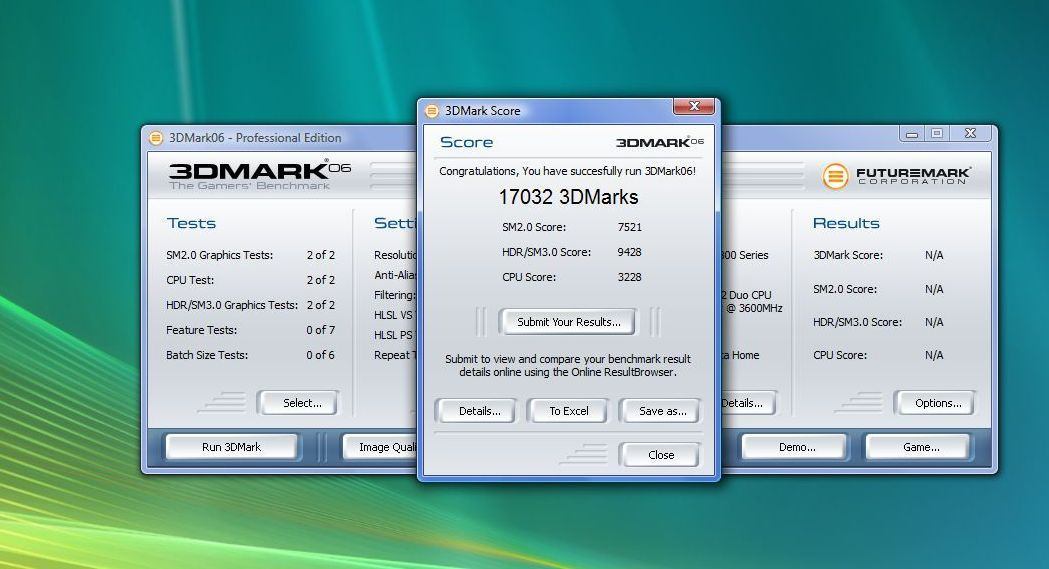Open system Details... button in main window
The width and height of the screenshot is (1049, 569).
coord(748,403)
